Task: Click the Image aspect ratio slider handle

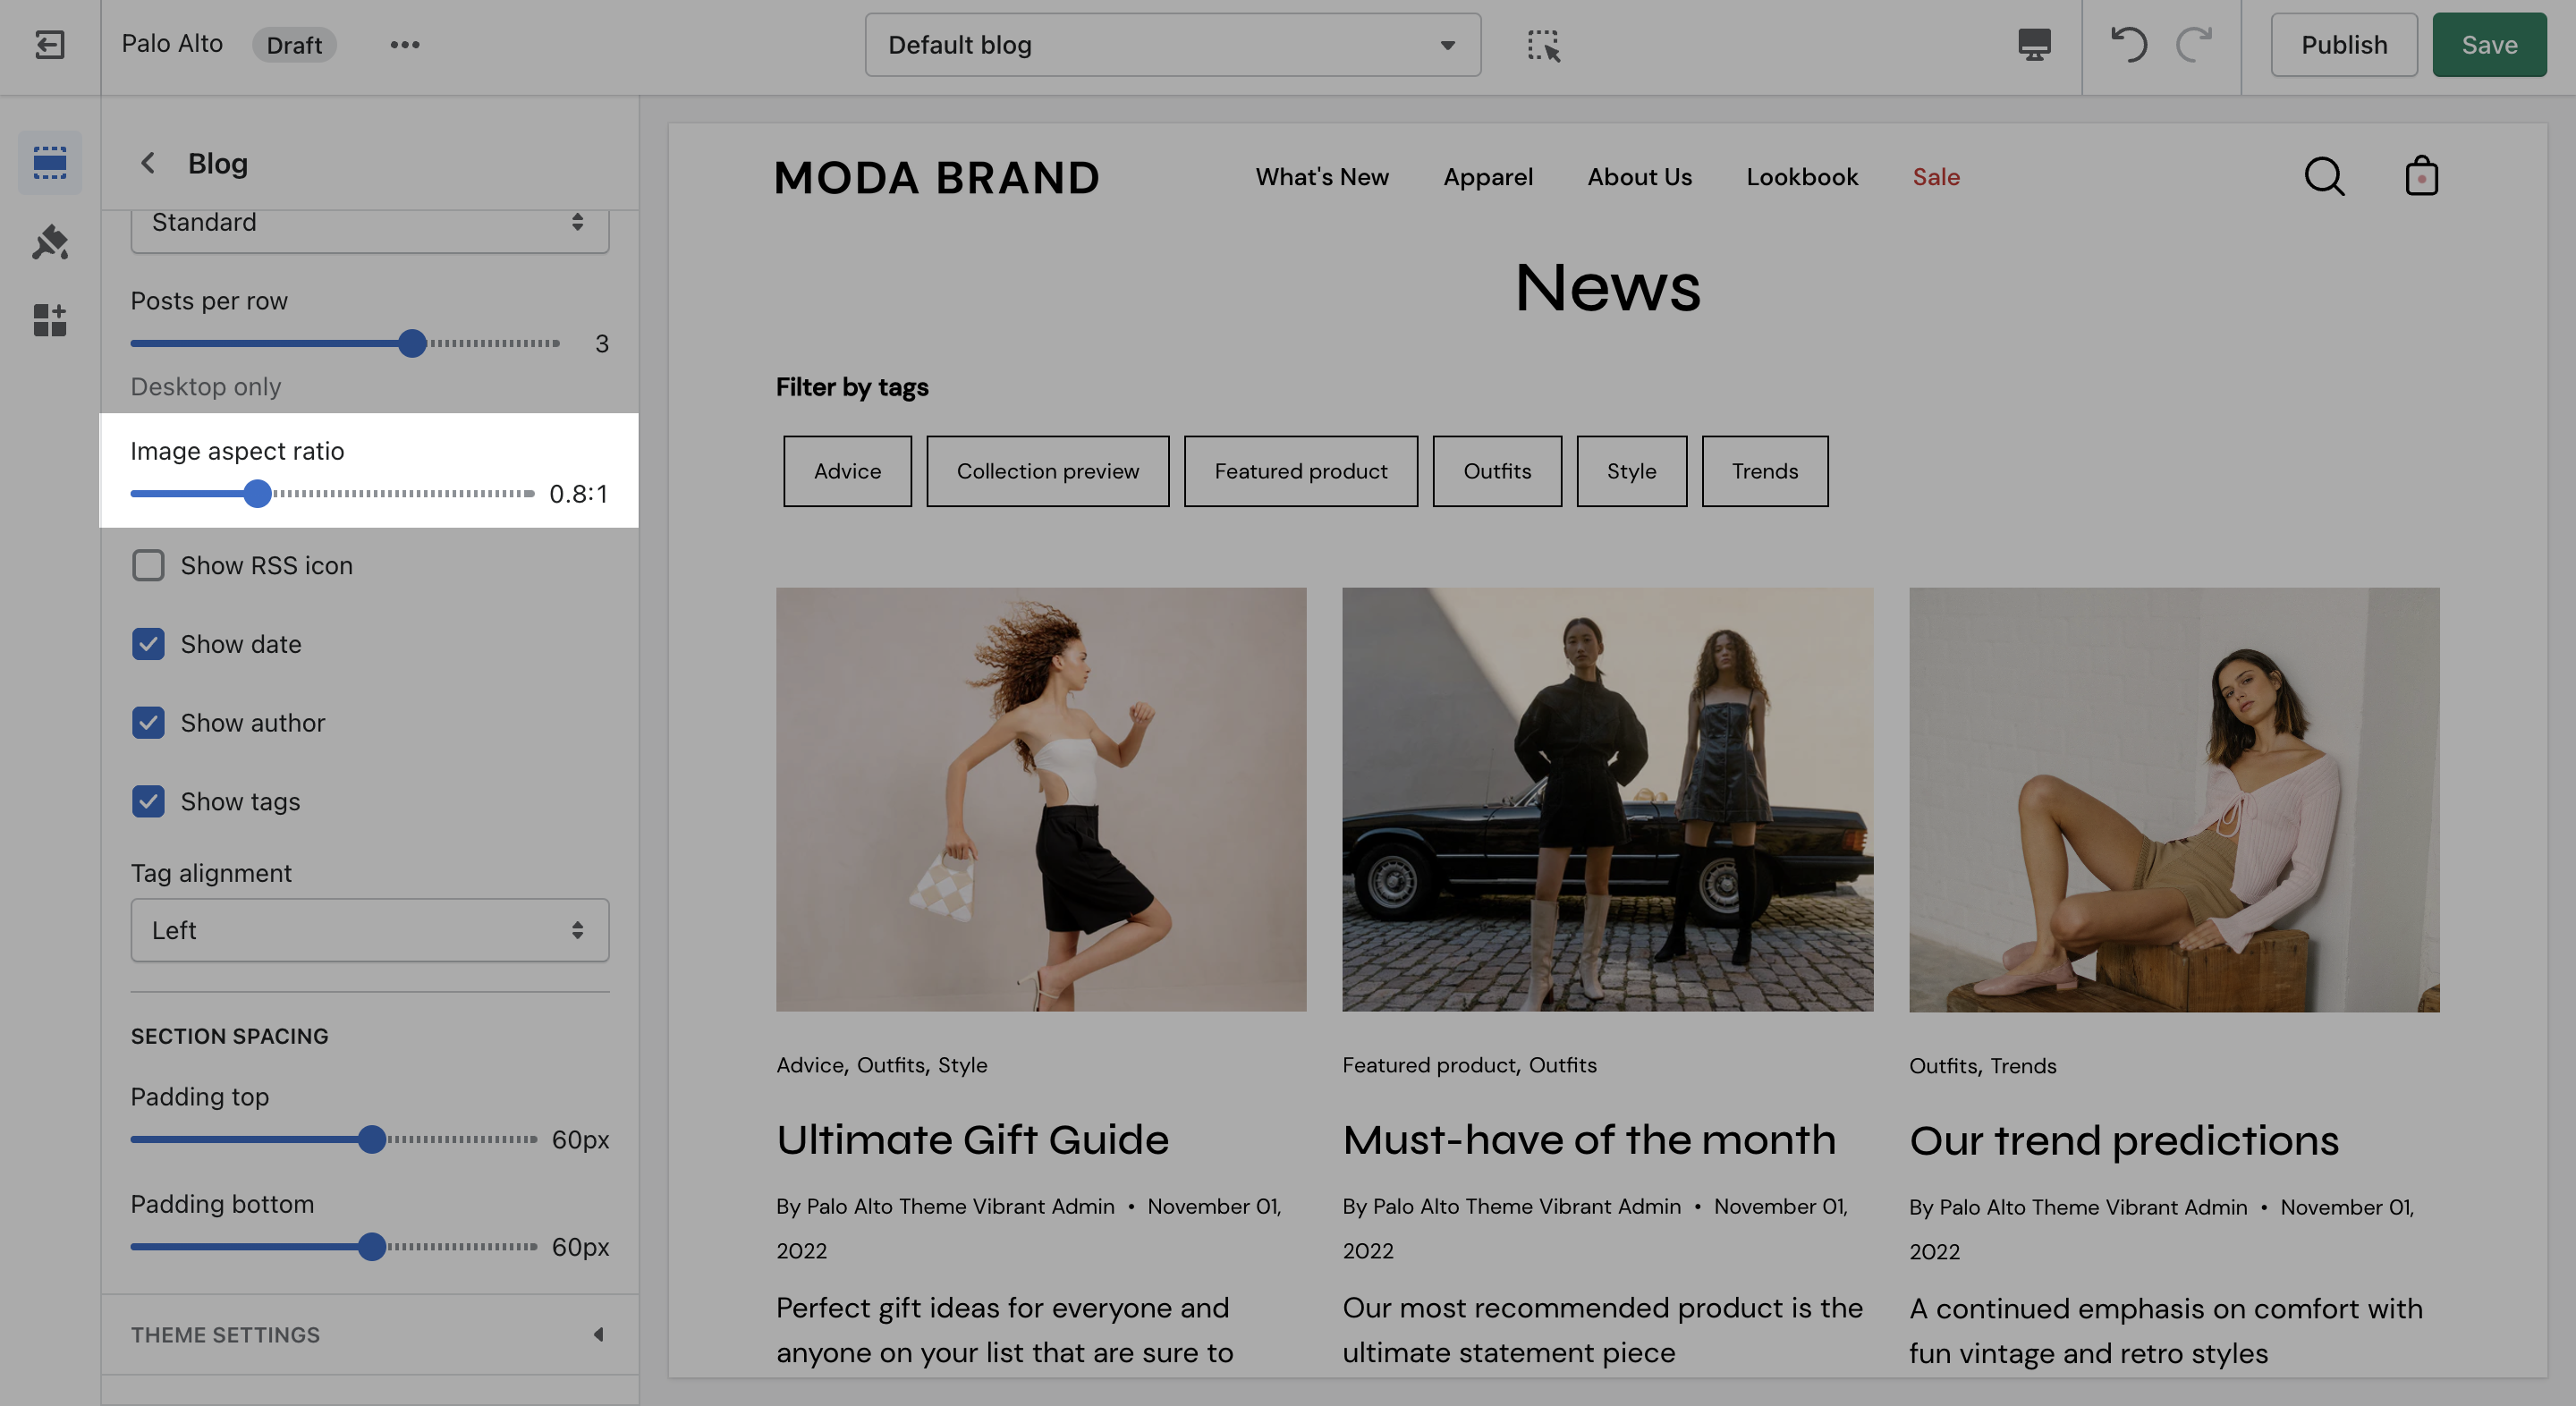Action: 258,493
